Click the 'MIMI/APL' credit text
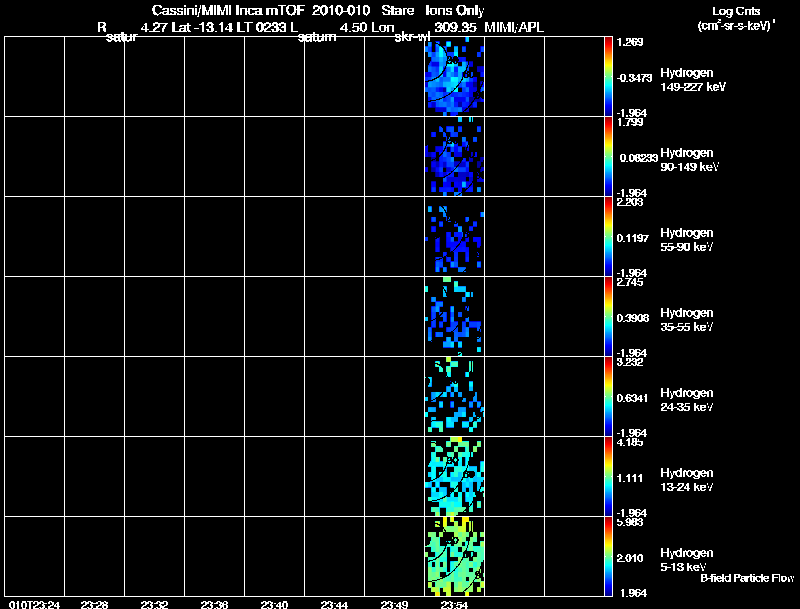 point(514,27)
